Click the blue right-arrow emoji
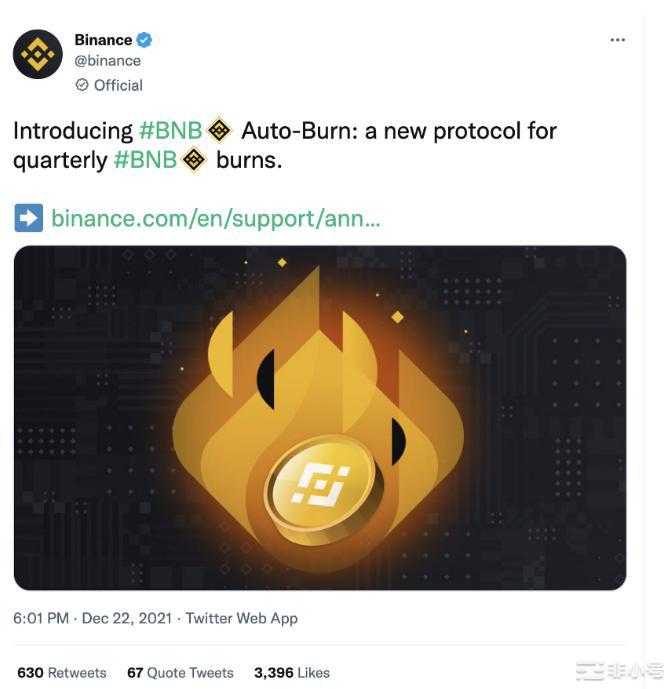672x689 pixels. pyautogui.click(x=29, y=218)
